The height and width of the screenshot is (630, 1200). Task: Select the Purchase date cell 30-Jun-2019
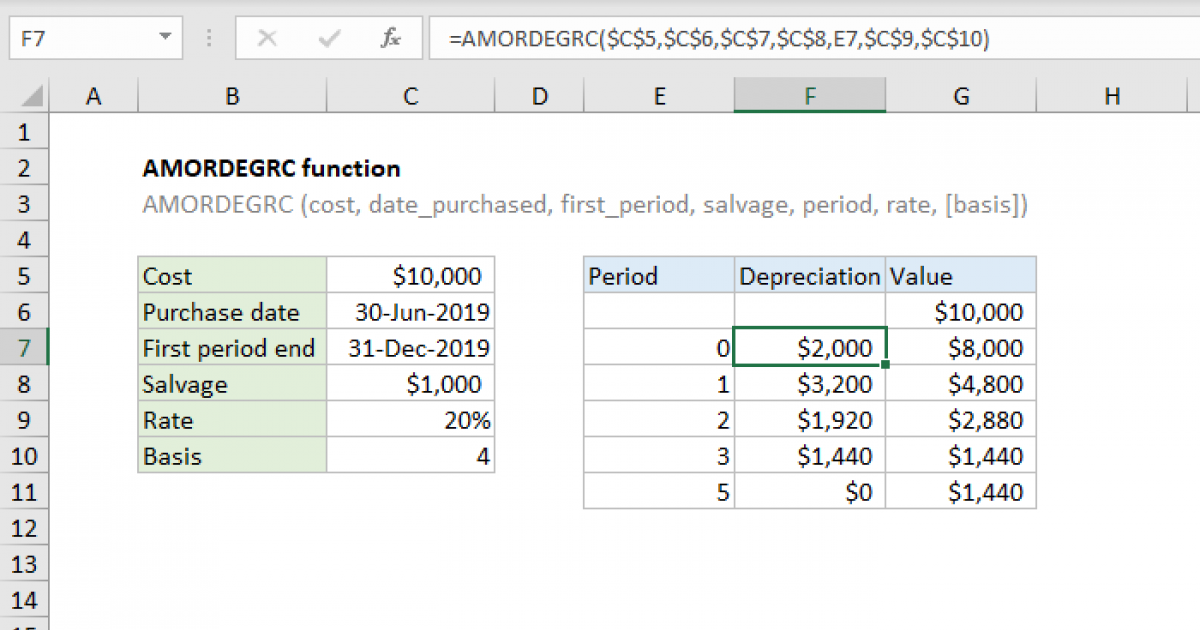pyautogui.click(x=410, y=311)
